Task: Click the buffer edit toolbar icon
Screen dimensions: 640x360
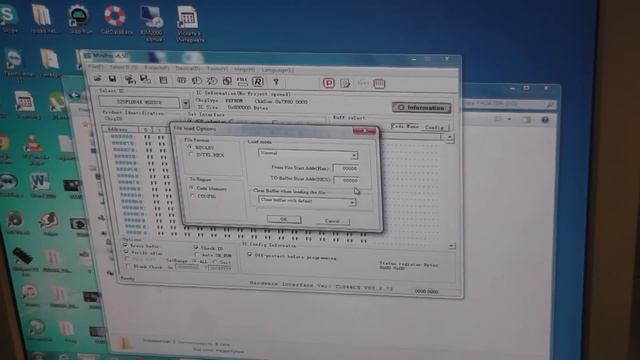Action: (x=163, y=80)
